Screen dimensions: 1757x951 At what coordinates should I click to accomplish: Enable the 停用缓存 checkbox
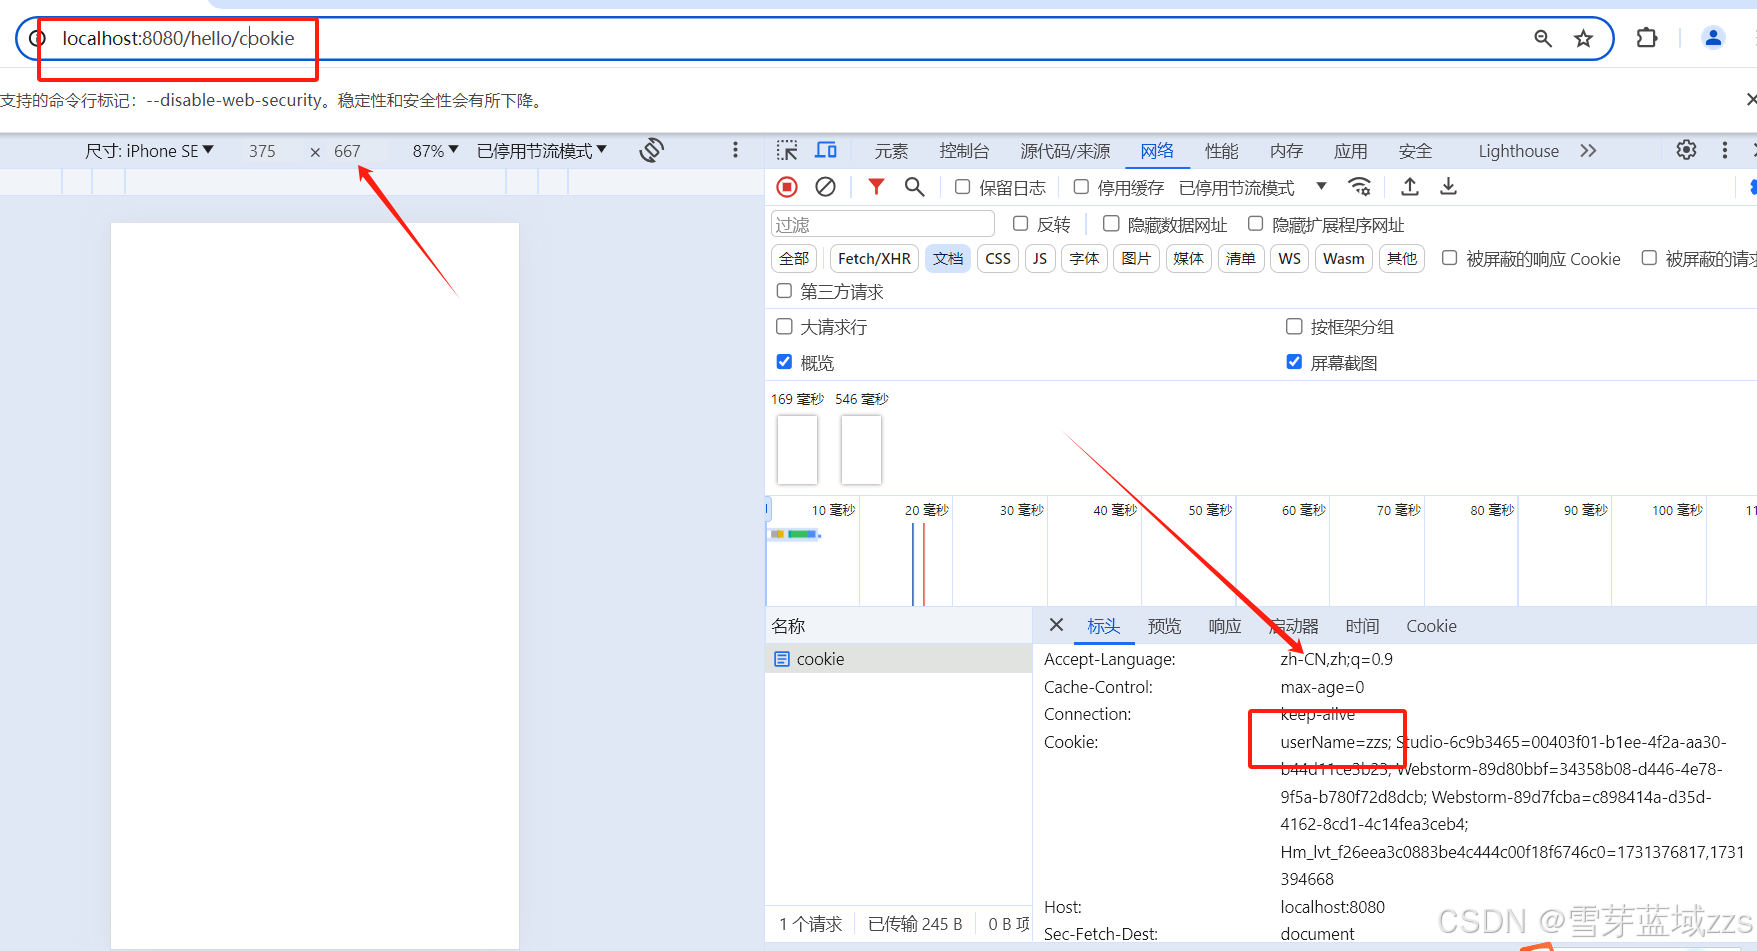coord(1081,187)
